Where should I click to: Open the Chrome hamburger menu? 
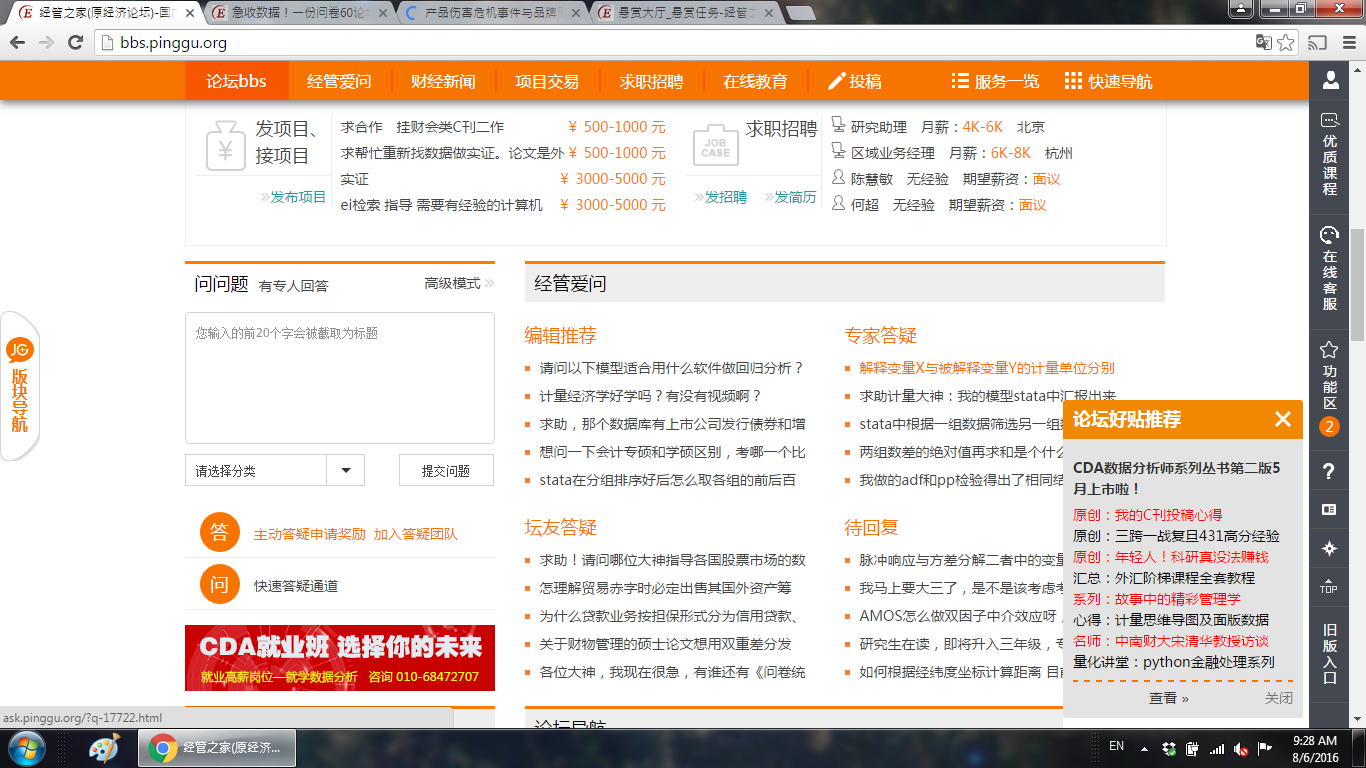point(1347,43)
